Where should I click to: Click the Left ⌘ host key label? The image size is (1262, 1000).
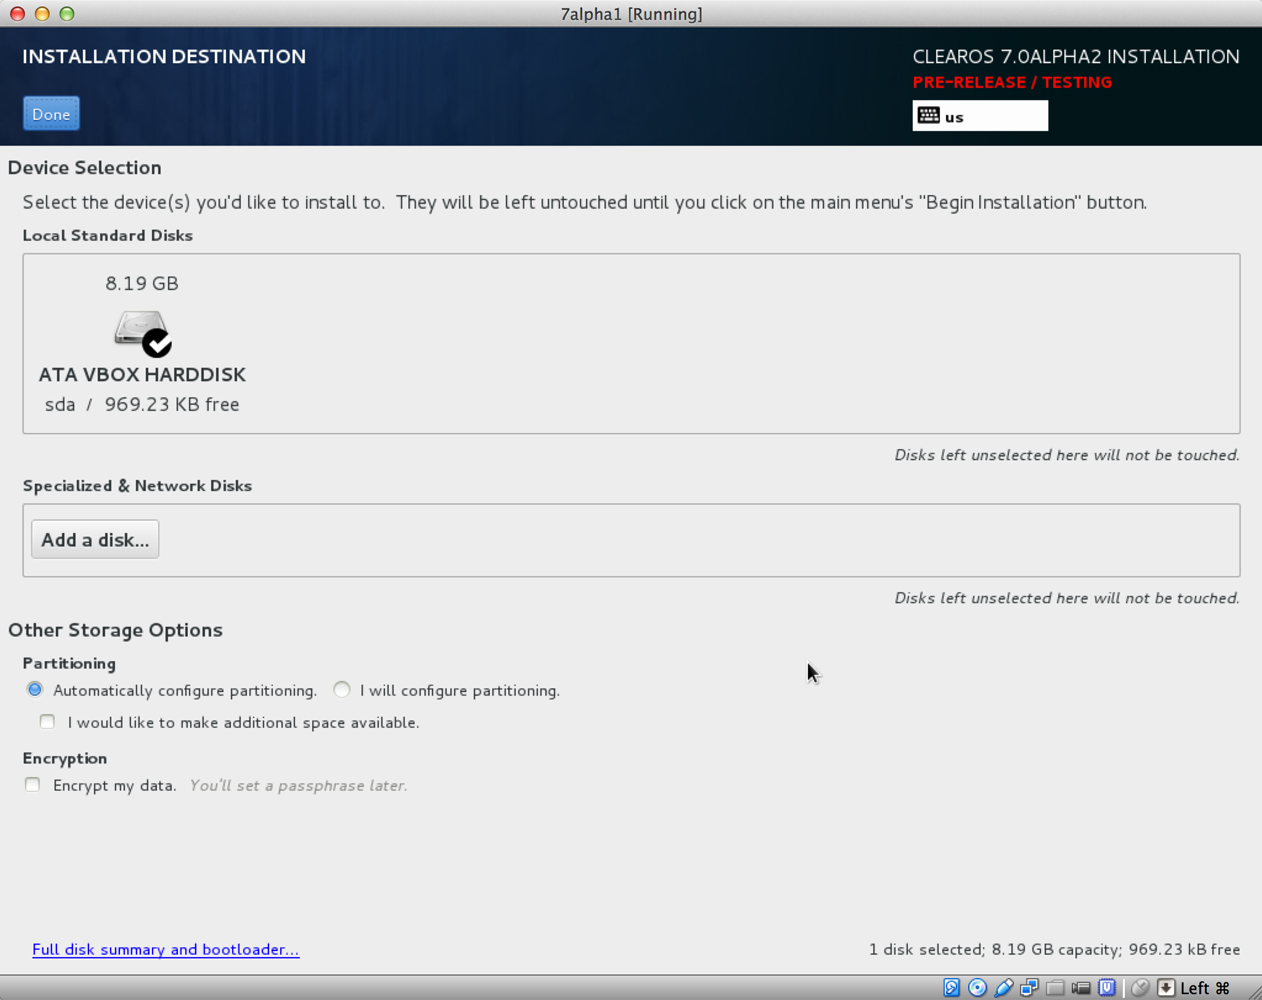coord(1205,988)
